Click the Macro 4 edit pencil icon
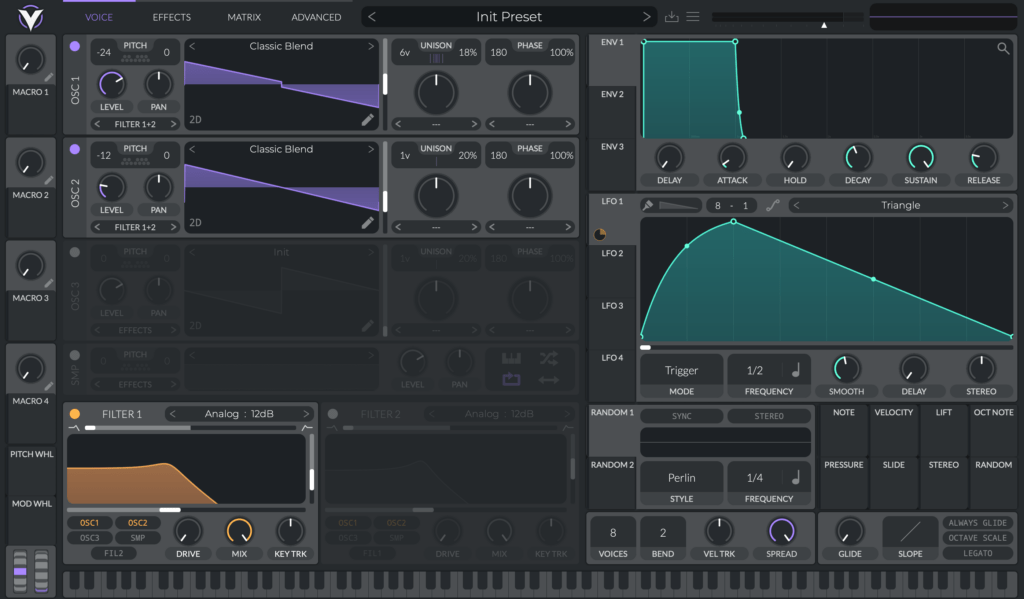Screen dimensions: 1024x599 tap(49, 387)
